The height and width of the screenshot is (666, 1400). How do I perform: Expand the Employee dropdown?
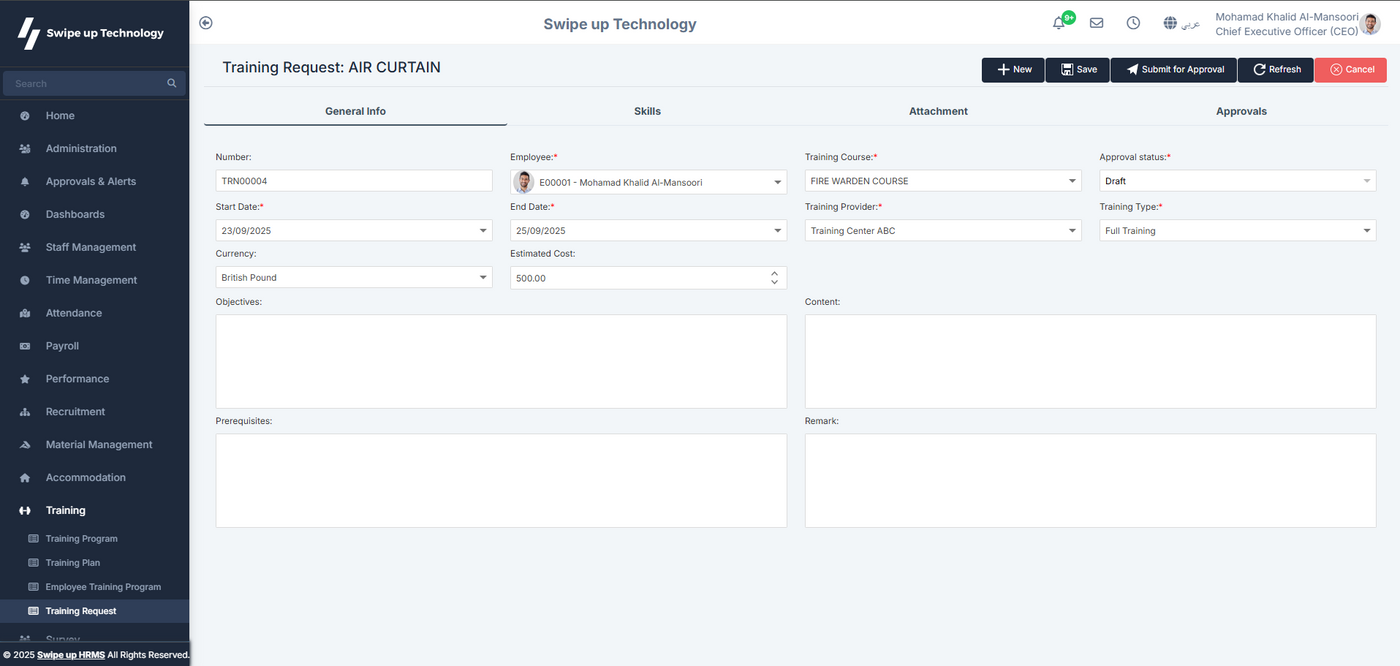(778, 183)
